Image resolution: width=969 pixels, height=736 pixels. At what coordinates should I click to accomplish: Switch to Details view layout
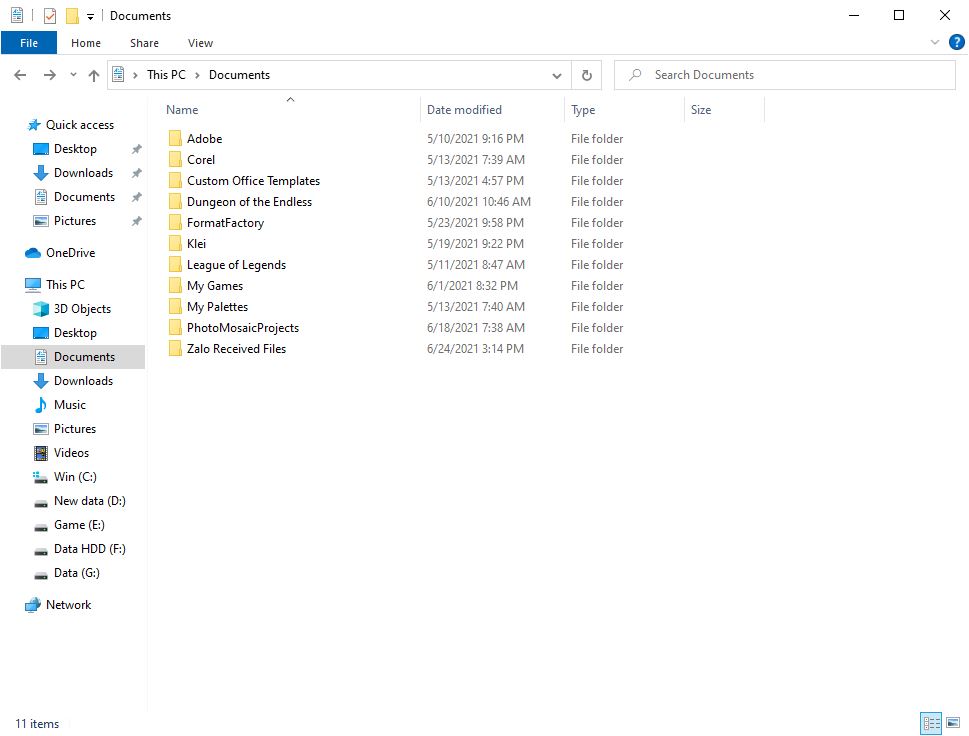931,723
